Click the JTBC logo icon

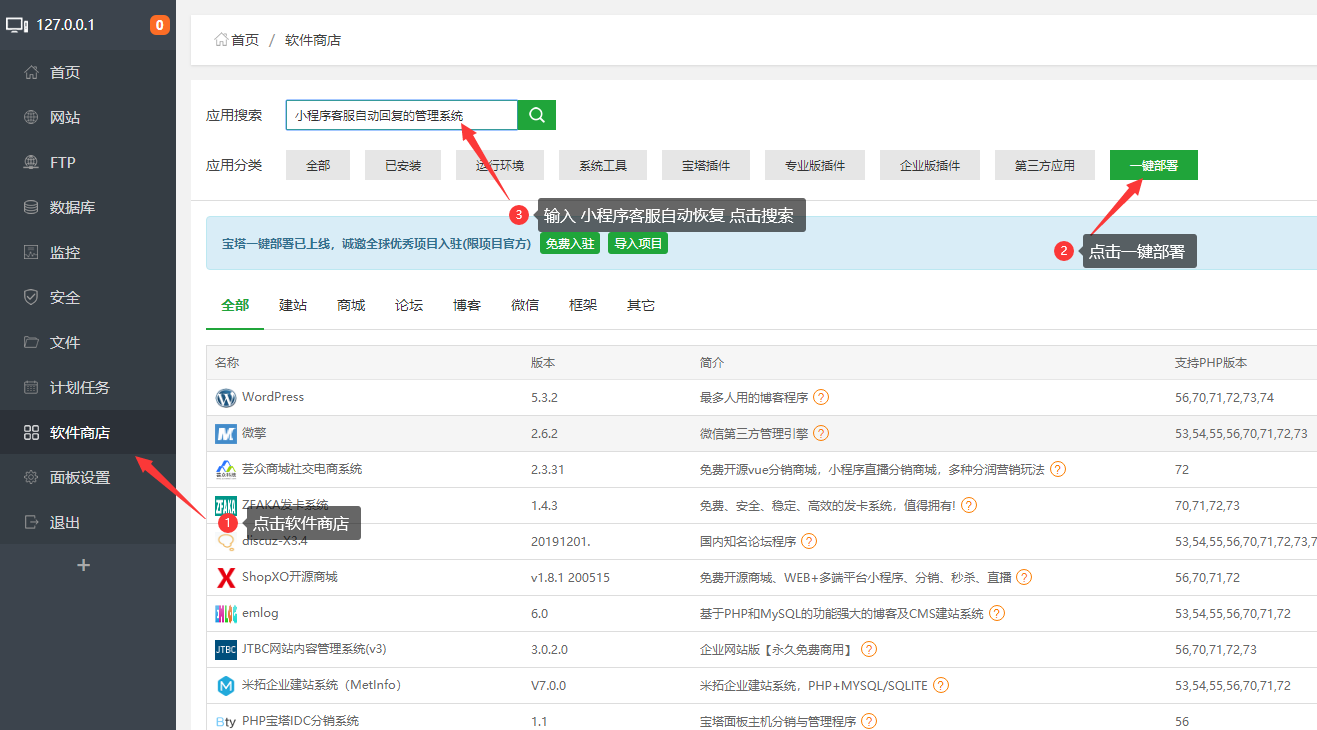[226, 650]
